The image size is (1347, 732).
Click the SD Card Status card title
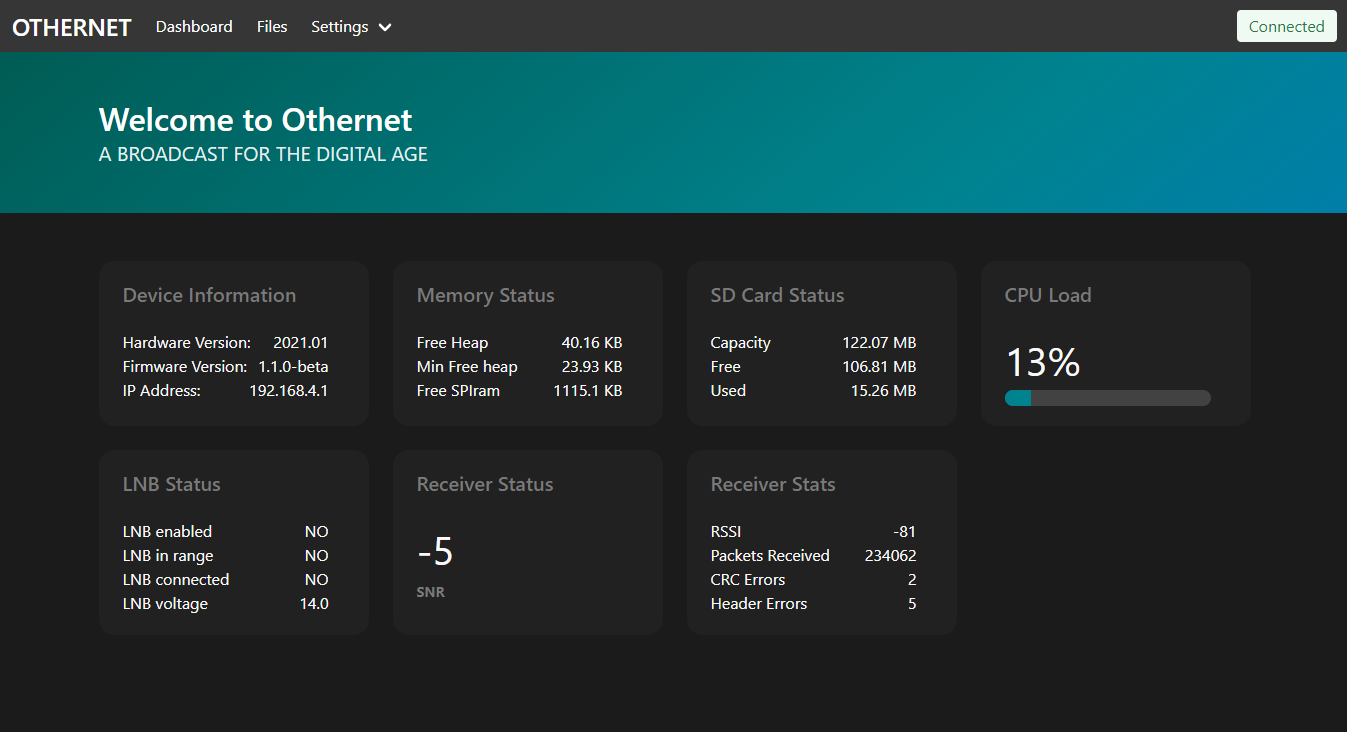tap(777, 295)
